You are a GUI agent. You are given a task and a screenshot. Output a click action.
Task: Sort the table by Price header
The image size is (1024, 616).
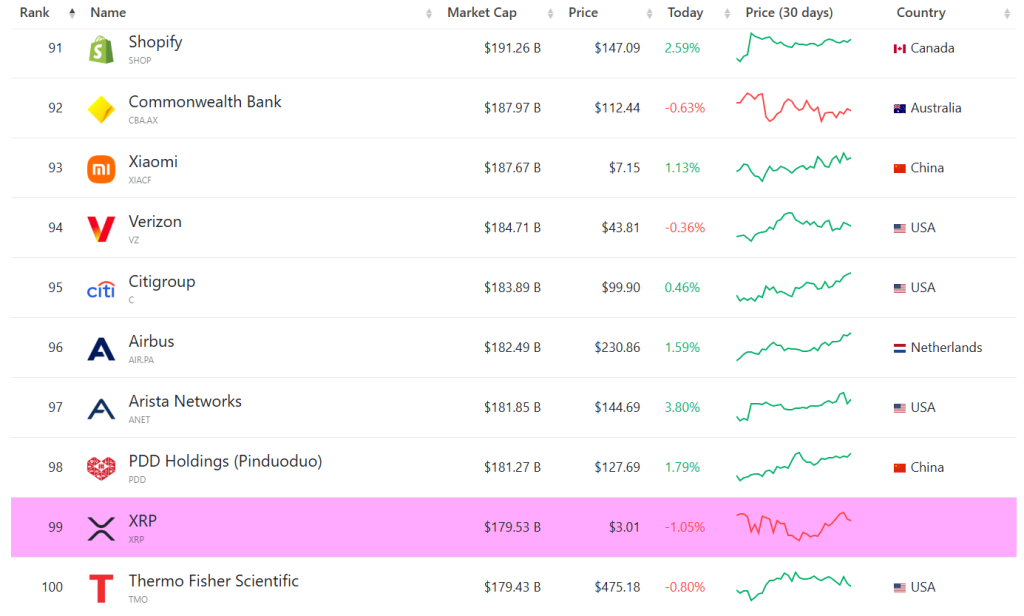pyautogui.click(x=583, y=13)
